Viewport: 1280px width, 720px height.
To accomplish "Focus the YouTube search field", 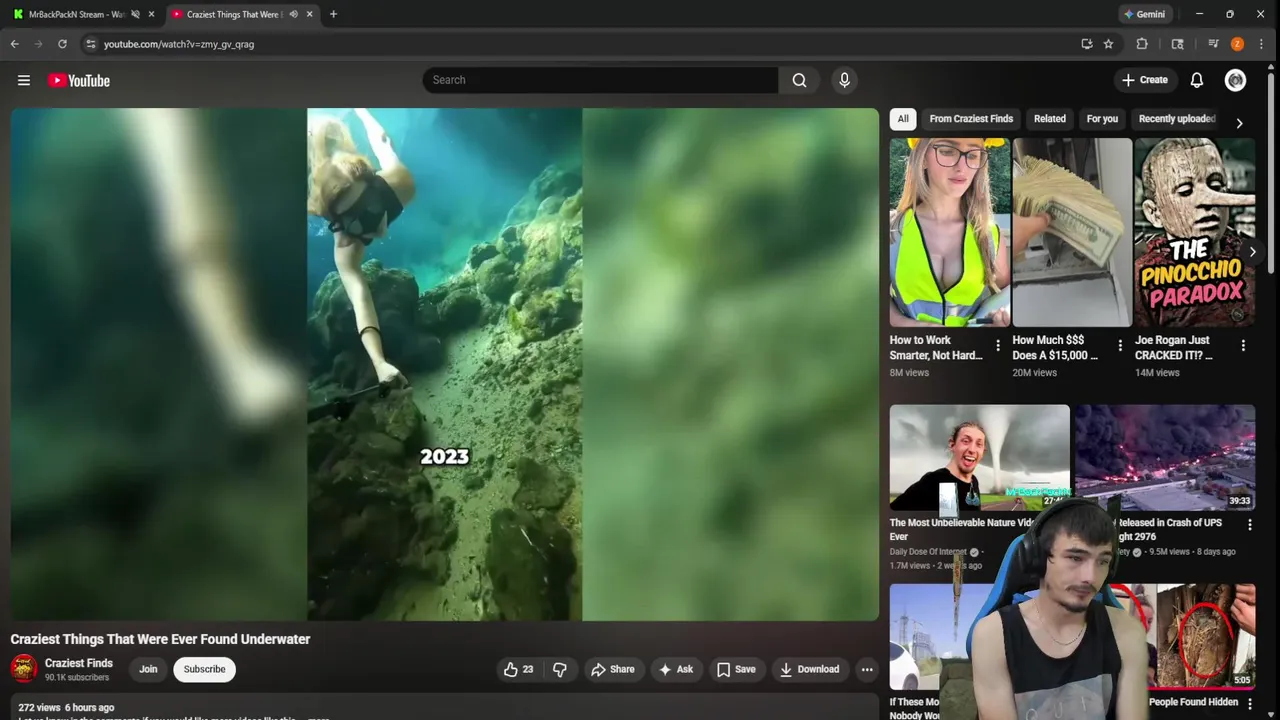I will tap(600, 80).
